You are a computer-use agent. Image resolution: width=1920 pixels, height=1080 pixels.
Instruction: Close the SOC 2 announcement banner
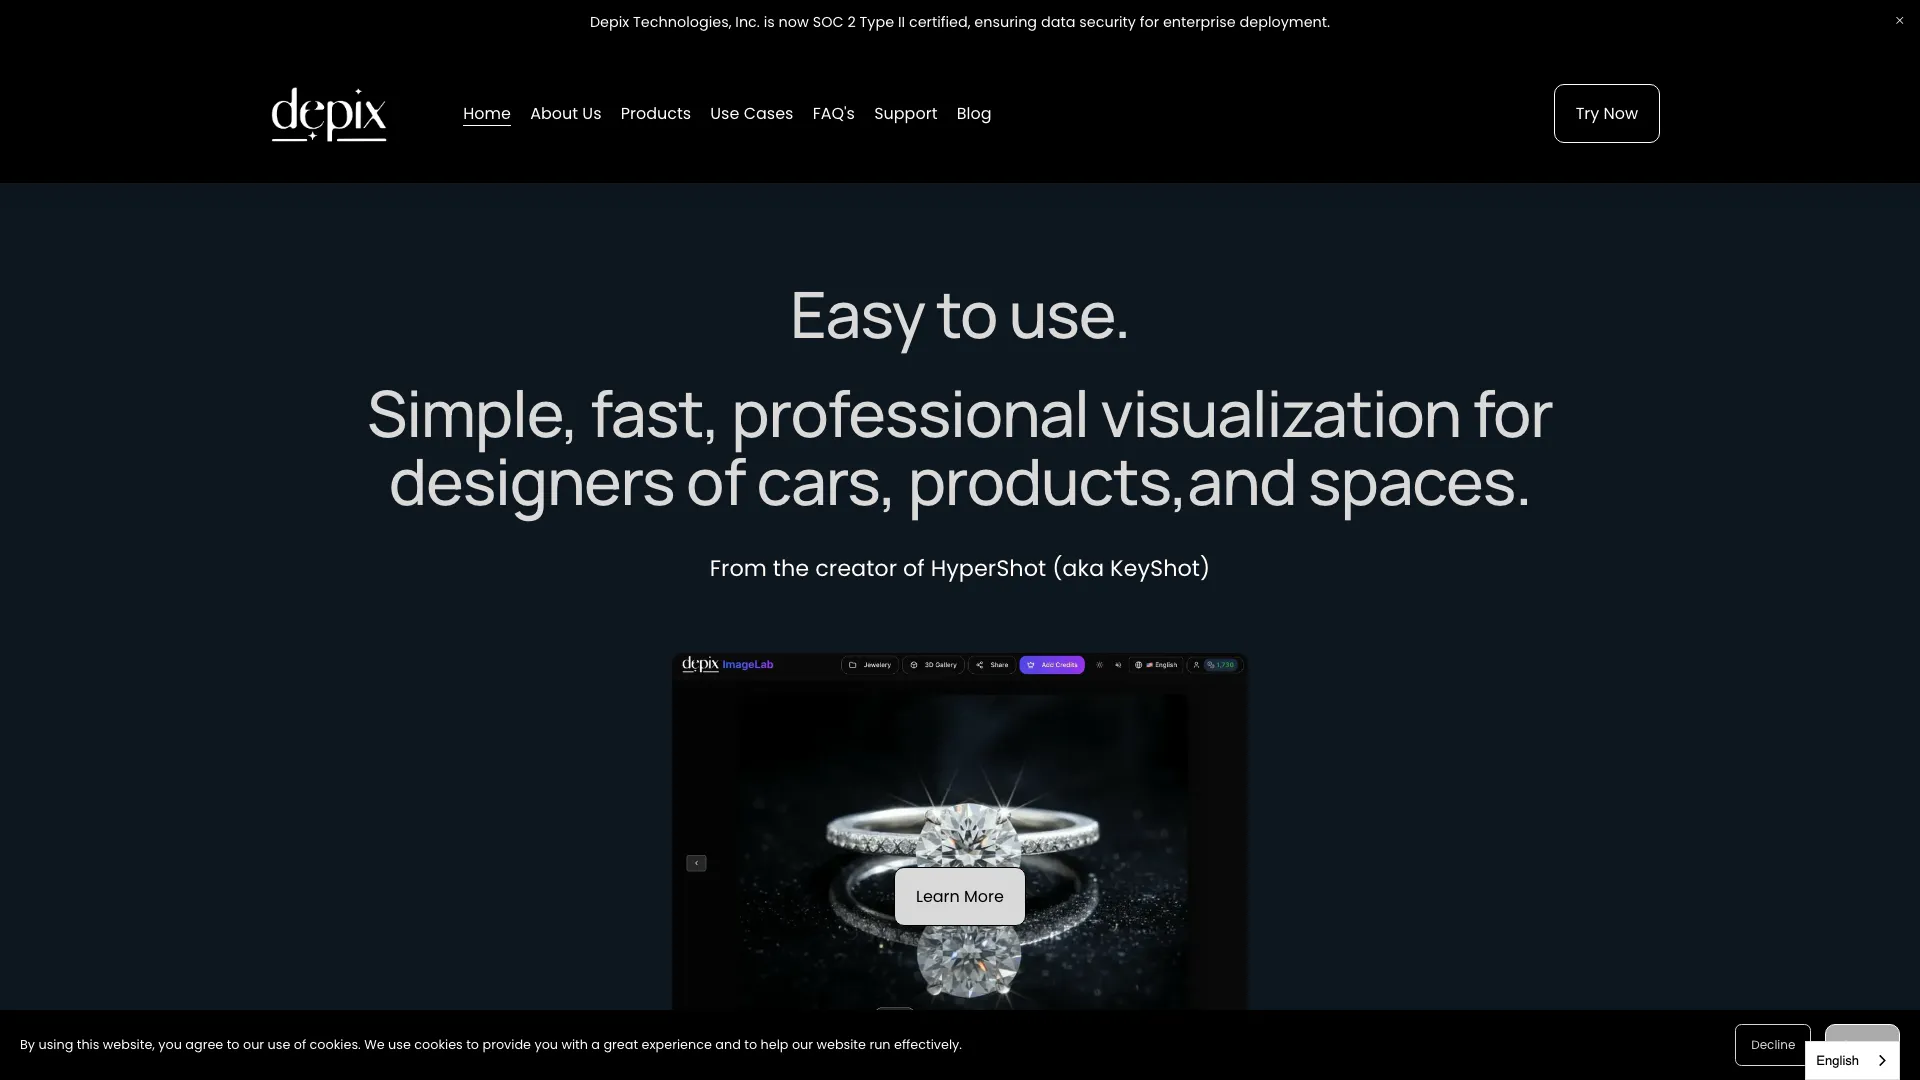click(x=1899, y=21)
